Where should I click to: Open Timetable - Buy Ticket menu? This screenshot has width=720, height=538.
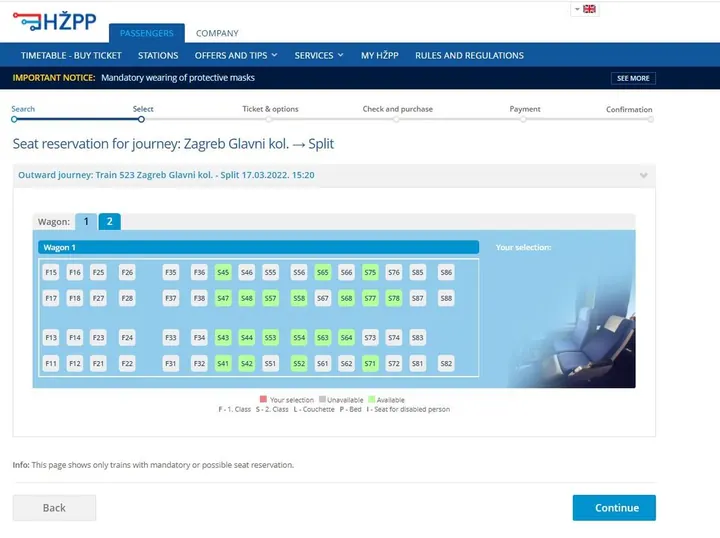[71, 56]
